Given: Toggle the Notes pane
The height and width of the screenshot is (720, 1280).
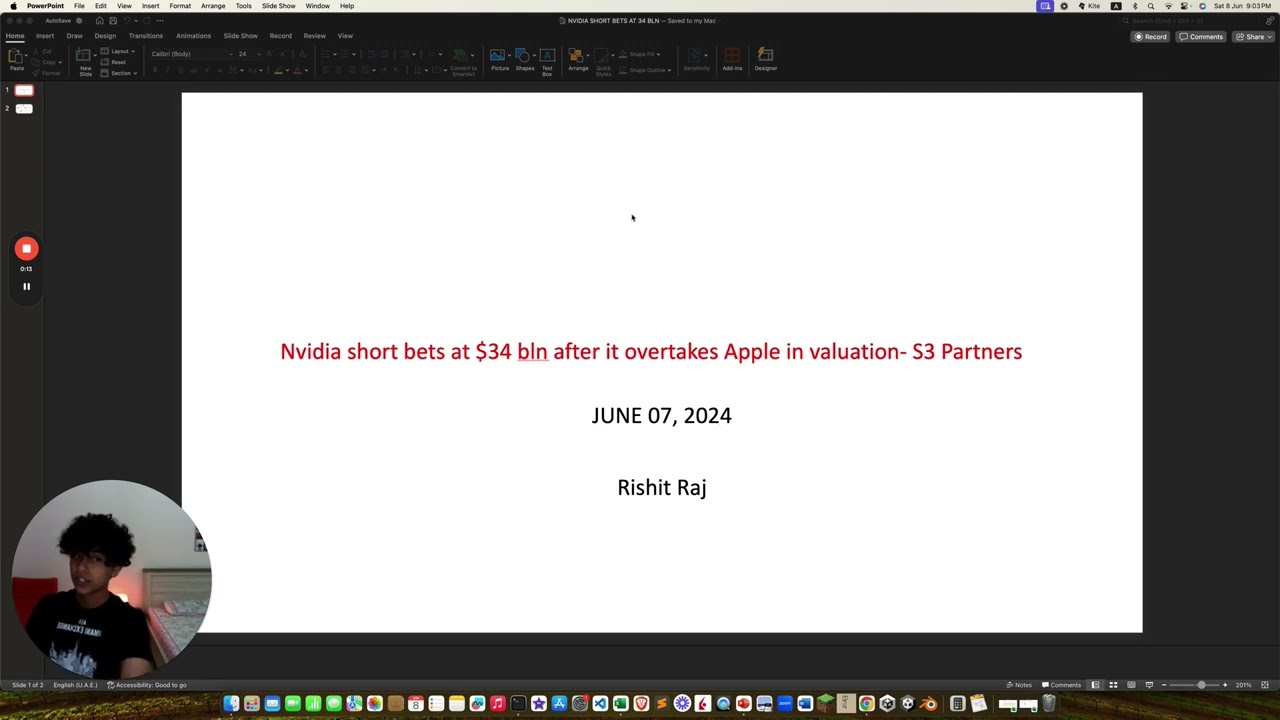Looking at the screenshot, I should coord(1019,685).
